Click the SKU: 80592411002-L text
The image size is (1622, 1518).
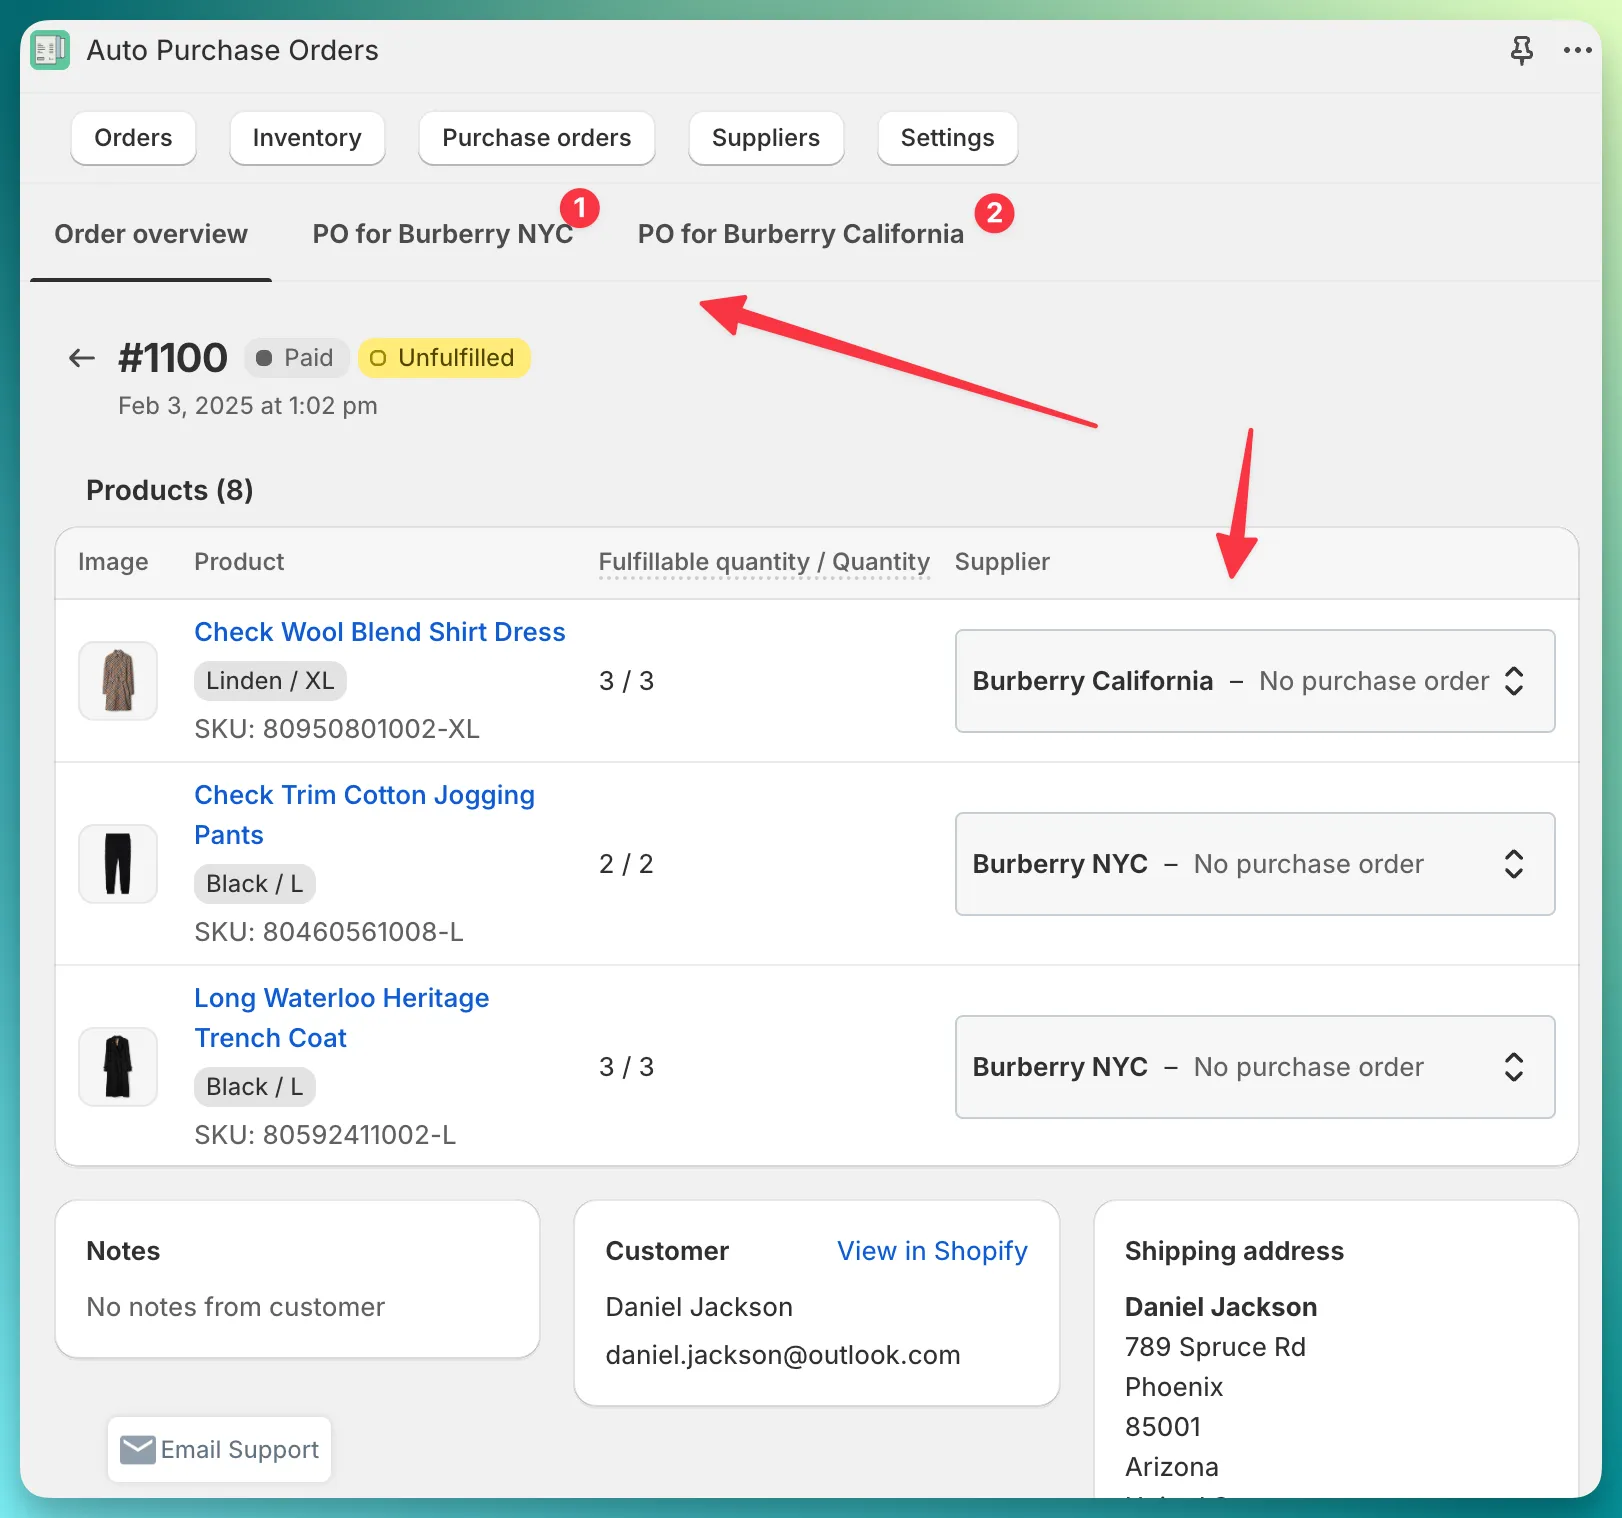tap(325, 1135)
